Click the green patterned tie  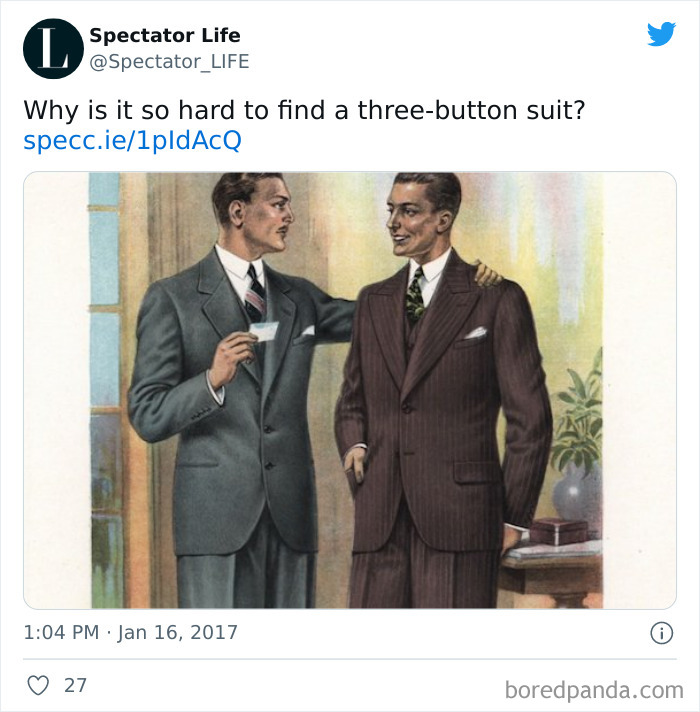[x=415, y=297]
